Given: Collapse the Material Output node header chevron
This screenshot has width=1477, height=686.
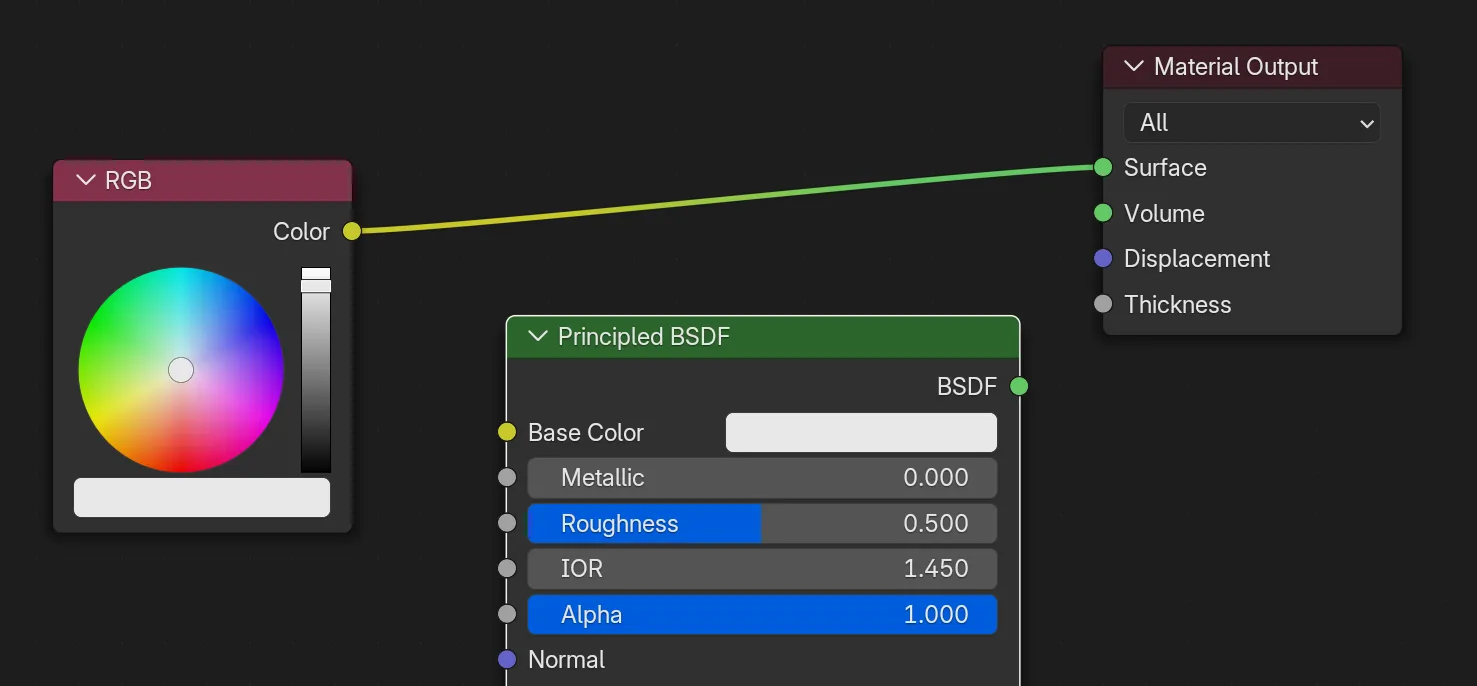Looking at the screenshot, I should [1133, 66].
